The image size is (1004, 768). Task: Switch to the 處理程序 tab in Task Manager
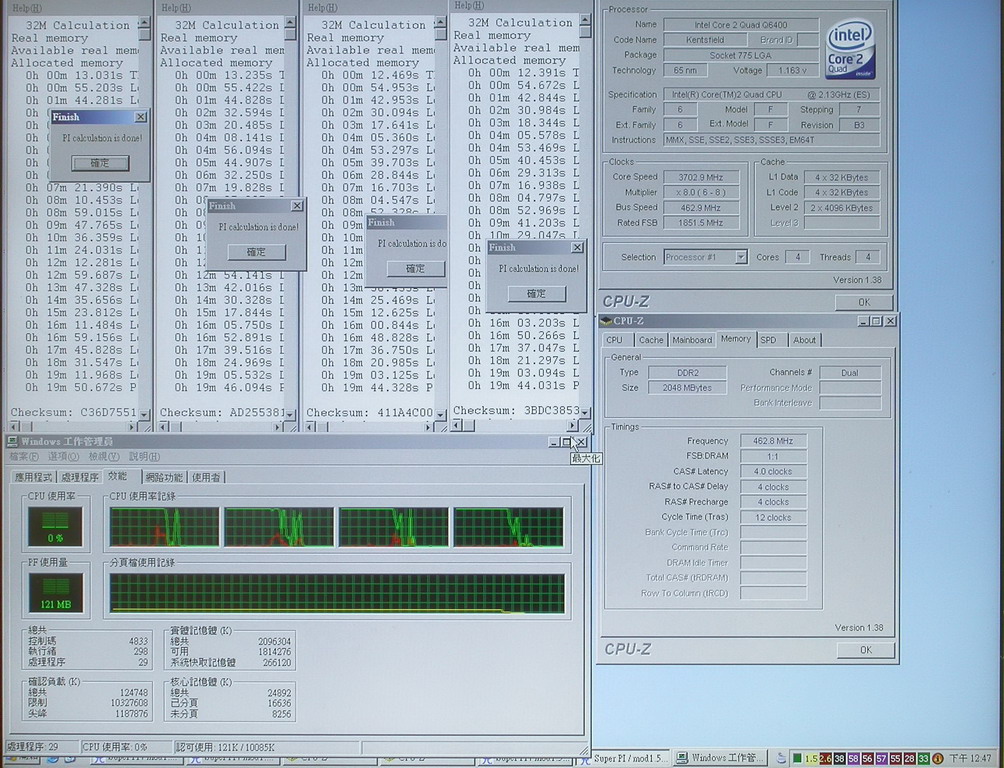tap(79, 477)
